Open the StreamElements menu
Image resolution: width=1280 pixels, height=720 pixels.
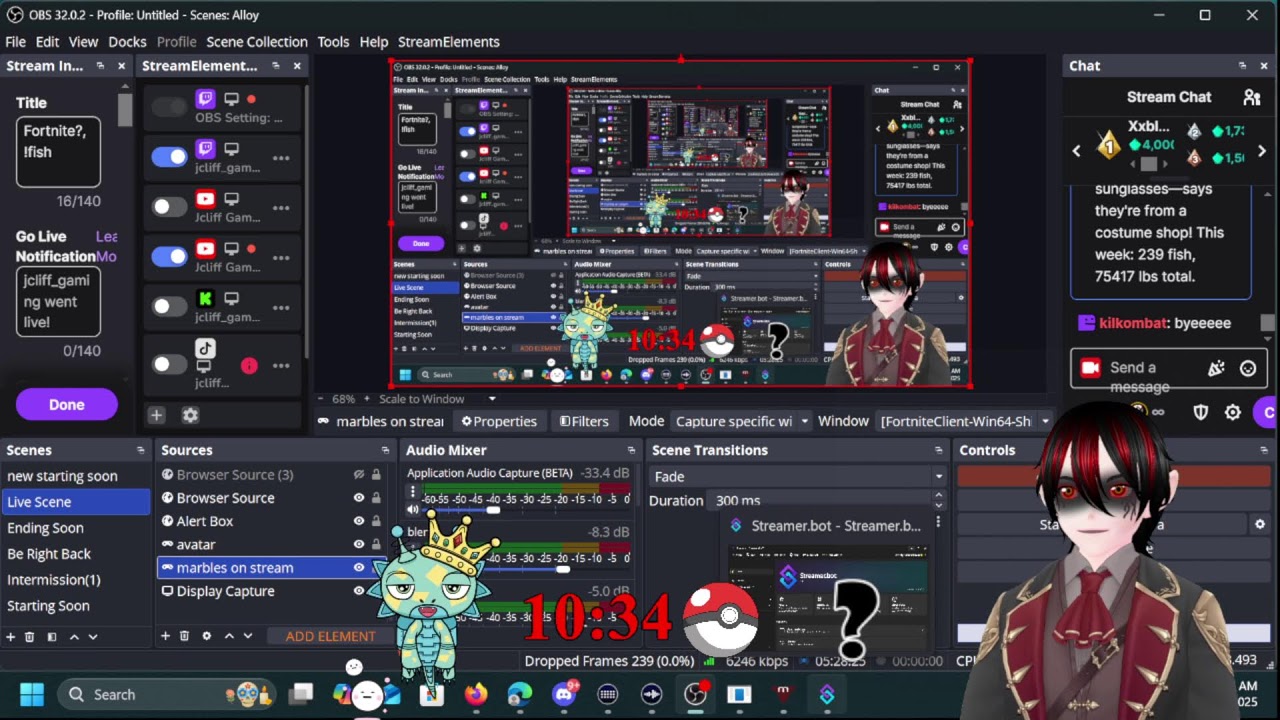tap(449, 42)
